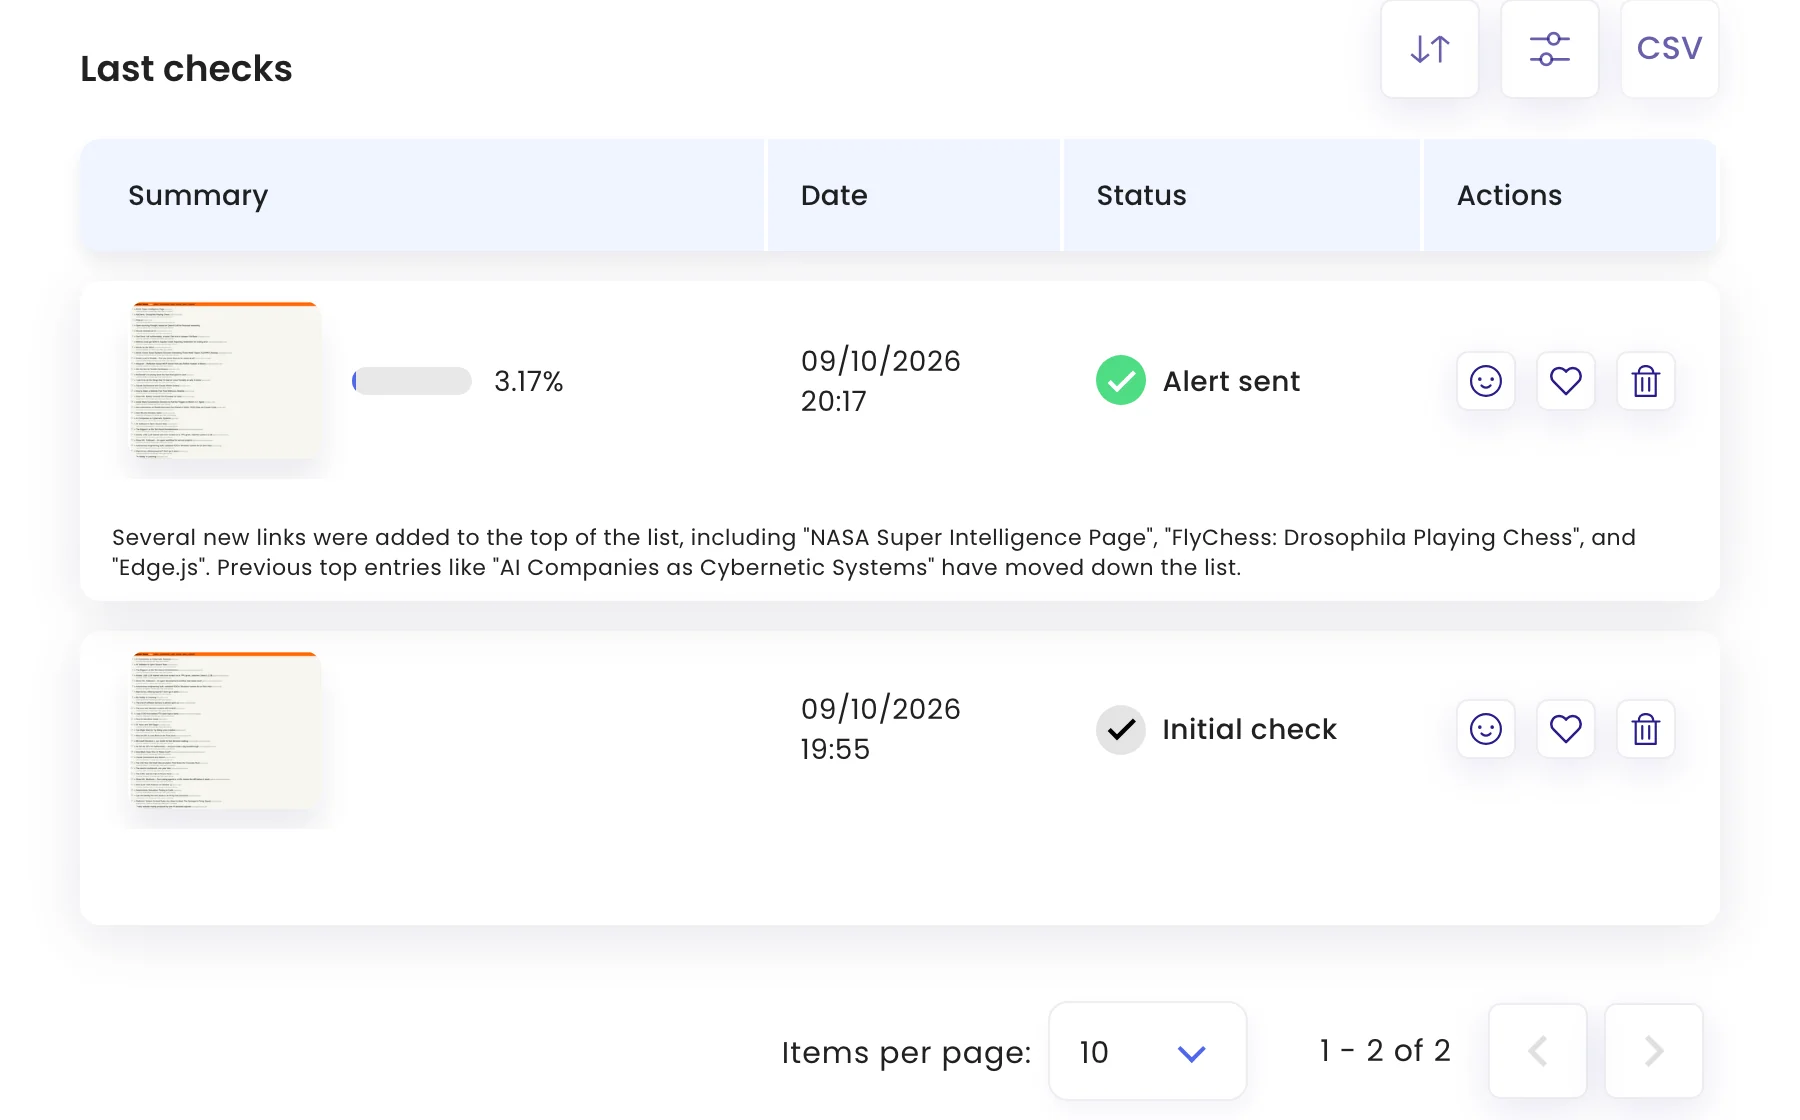This screenshot has height=1120, width=1800.
Task: Delete the Alert sent check via trash icon
Action: (1646, 381)
